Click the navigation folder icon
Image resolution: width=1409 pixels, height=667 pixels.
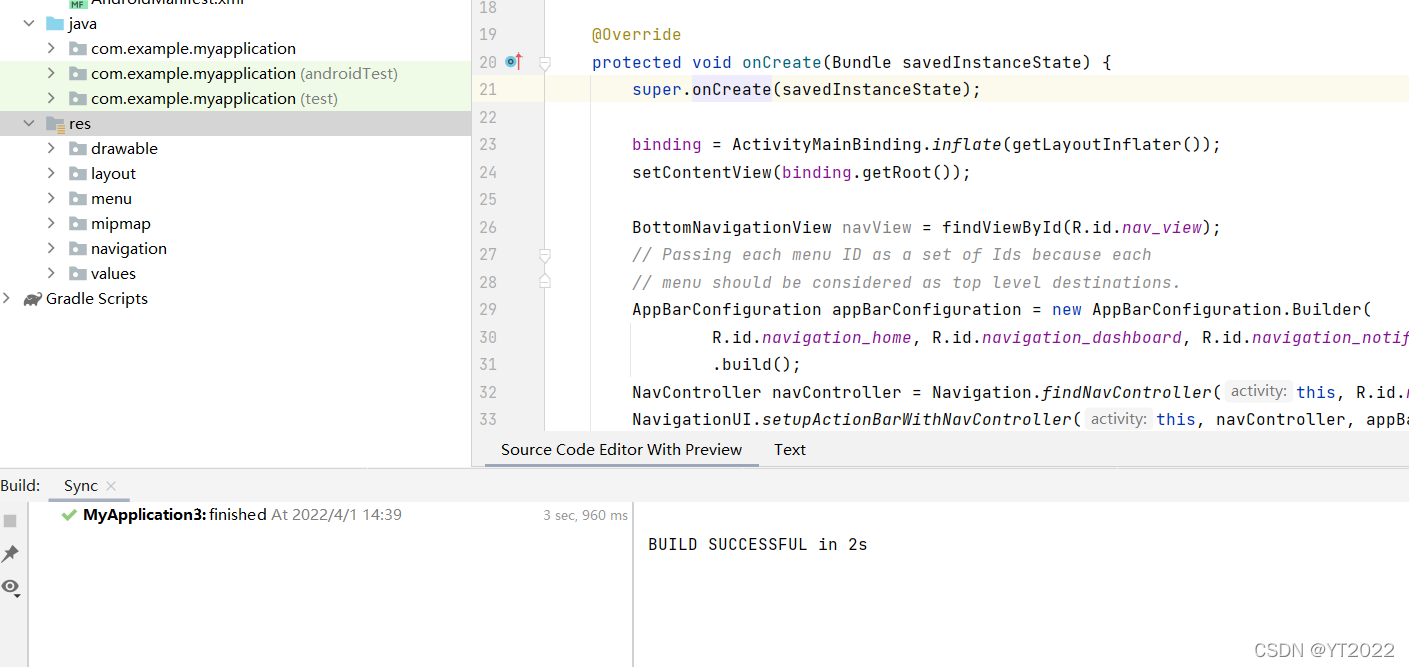[77, 248]
